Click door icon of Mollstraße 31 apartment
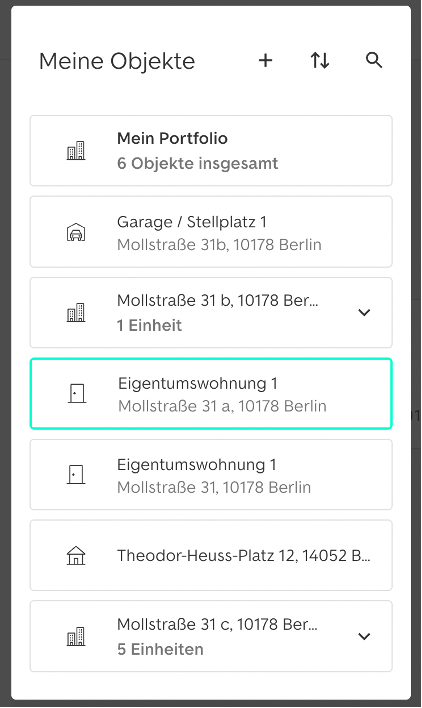The width and height of the screenshot is (422, 708). coord(76,475)
